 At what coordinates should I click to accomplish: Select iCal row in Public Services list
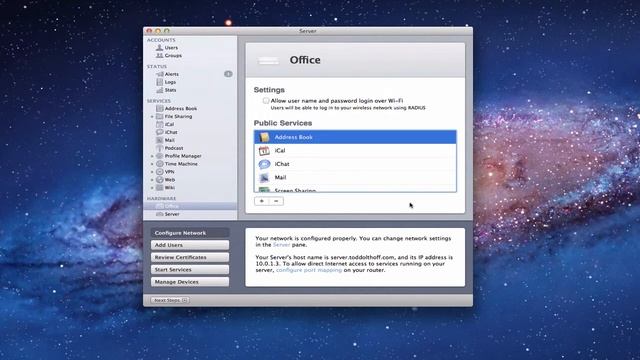355,151
